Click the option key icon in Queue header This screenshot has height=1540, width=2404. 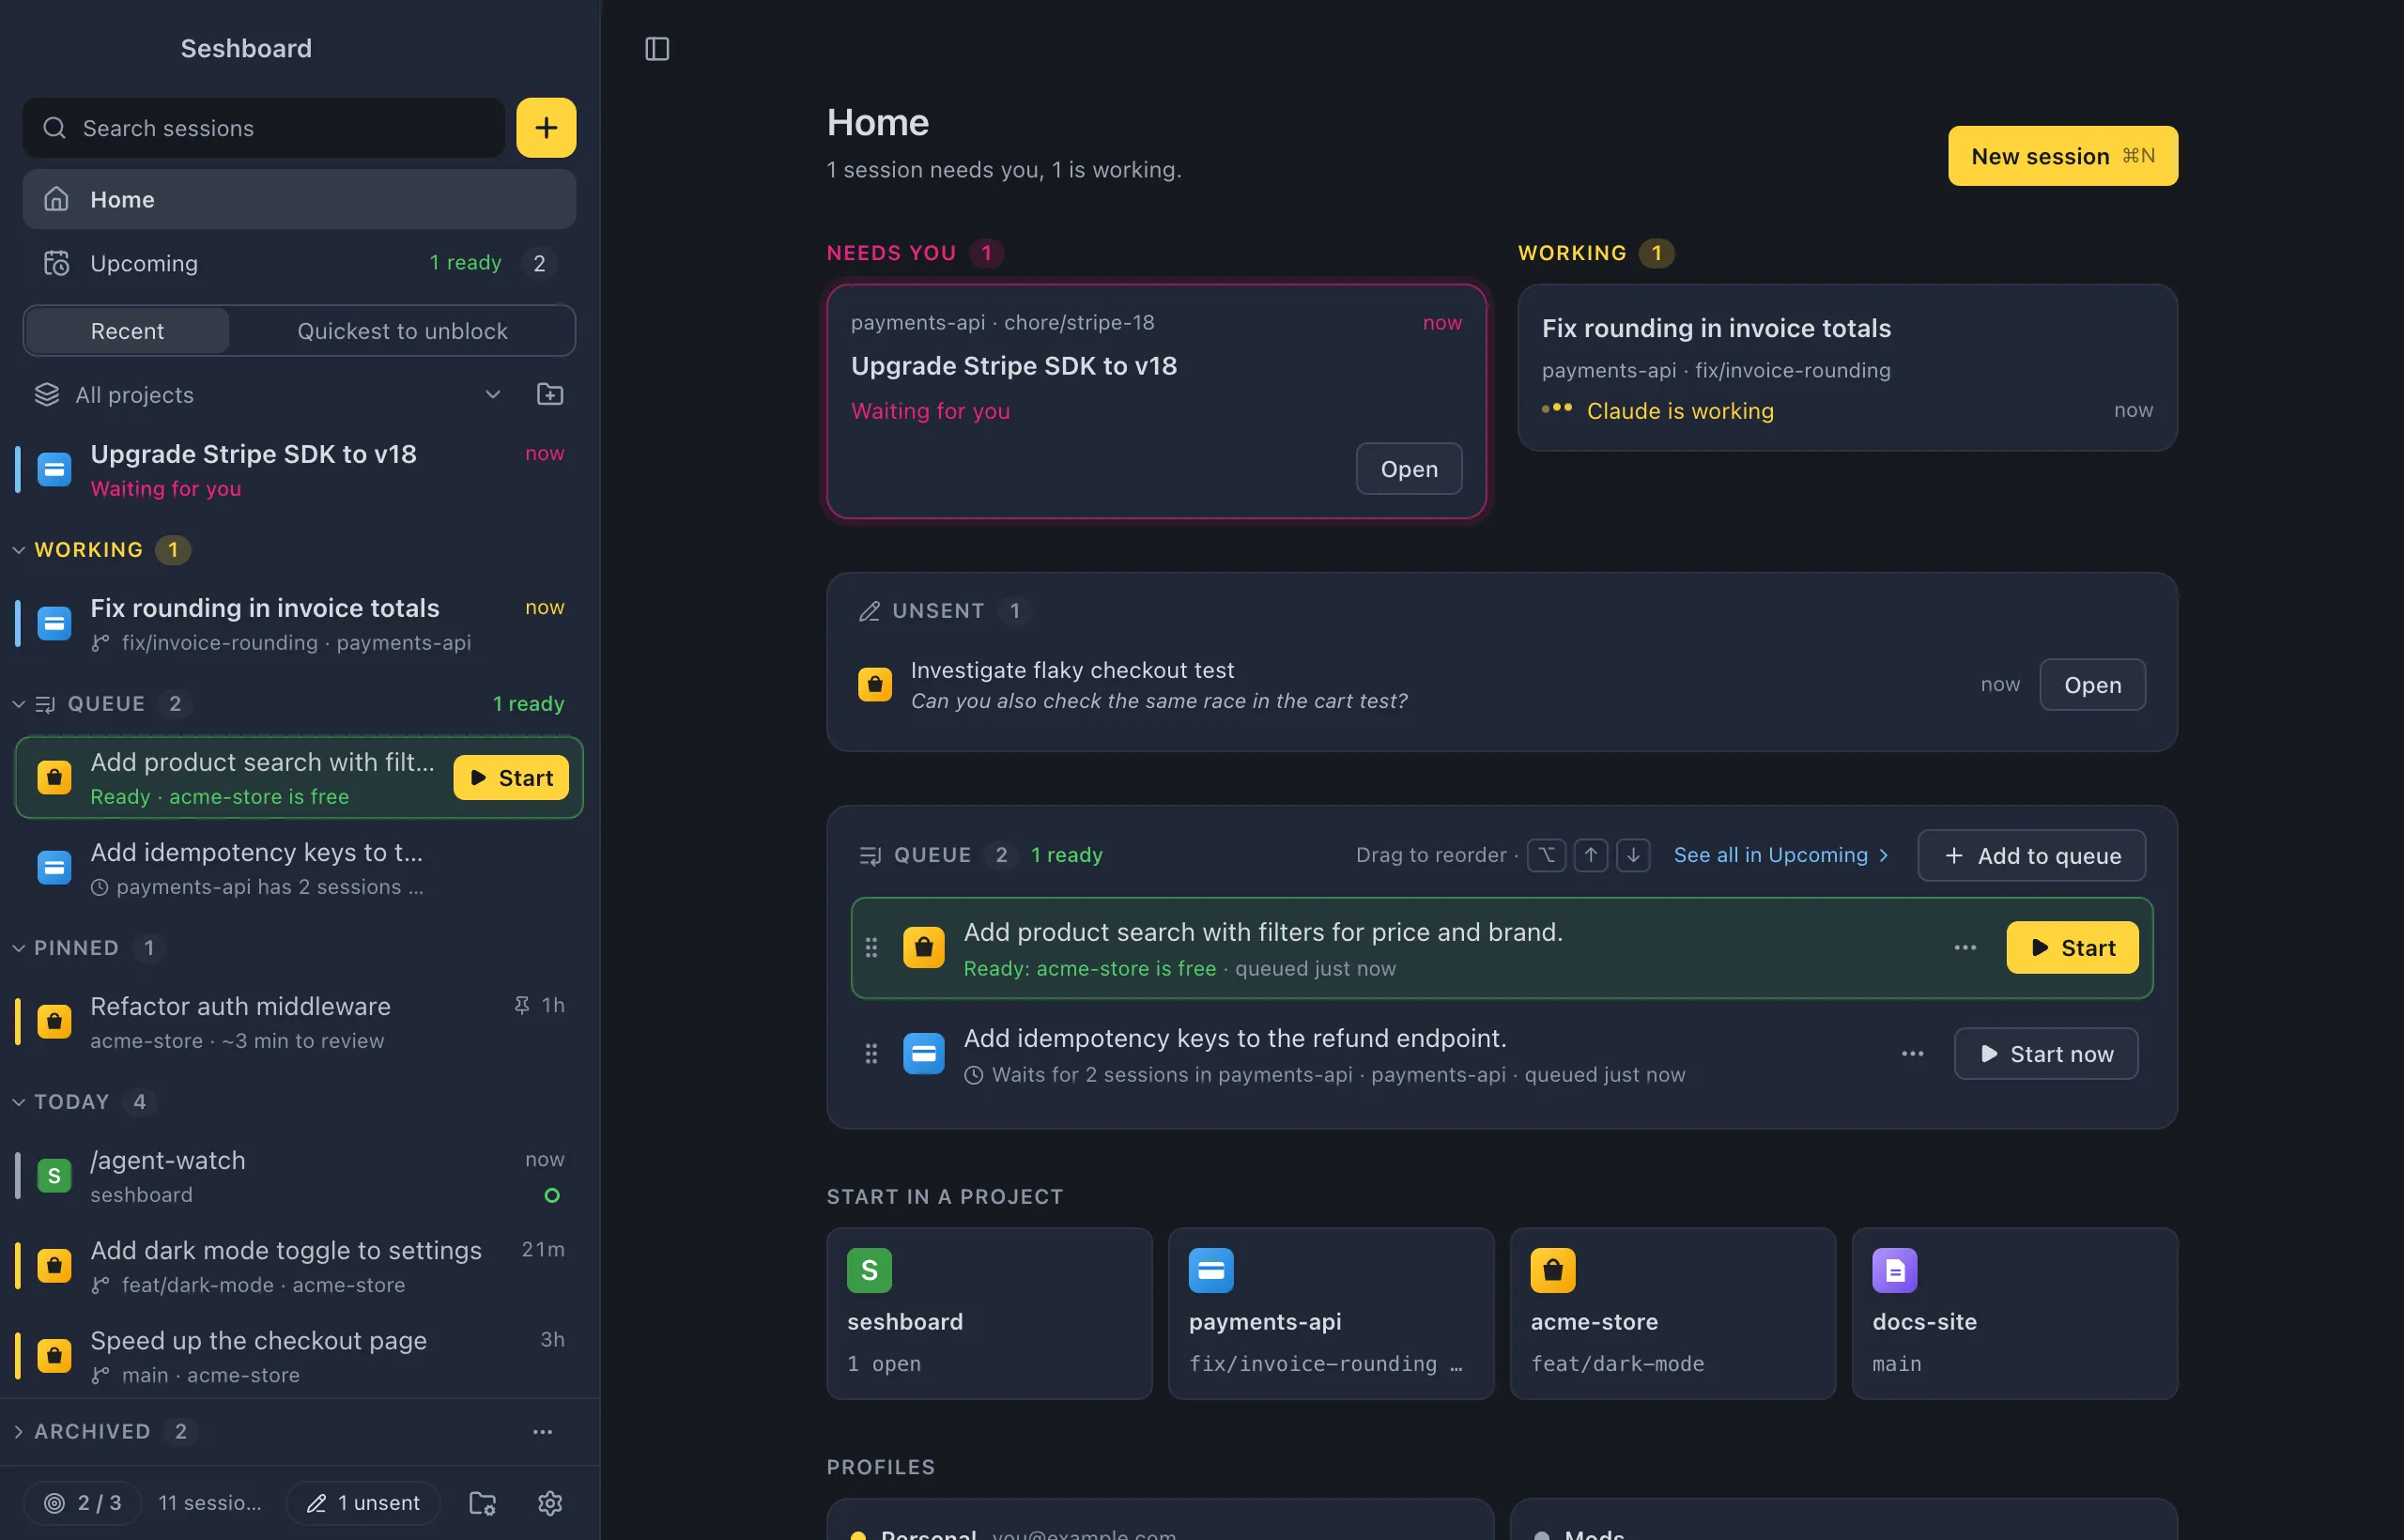1546,855
